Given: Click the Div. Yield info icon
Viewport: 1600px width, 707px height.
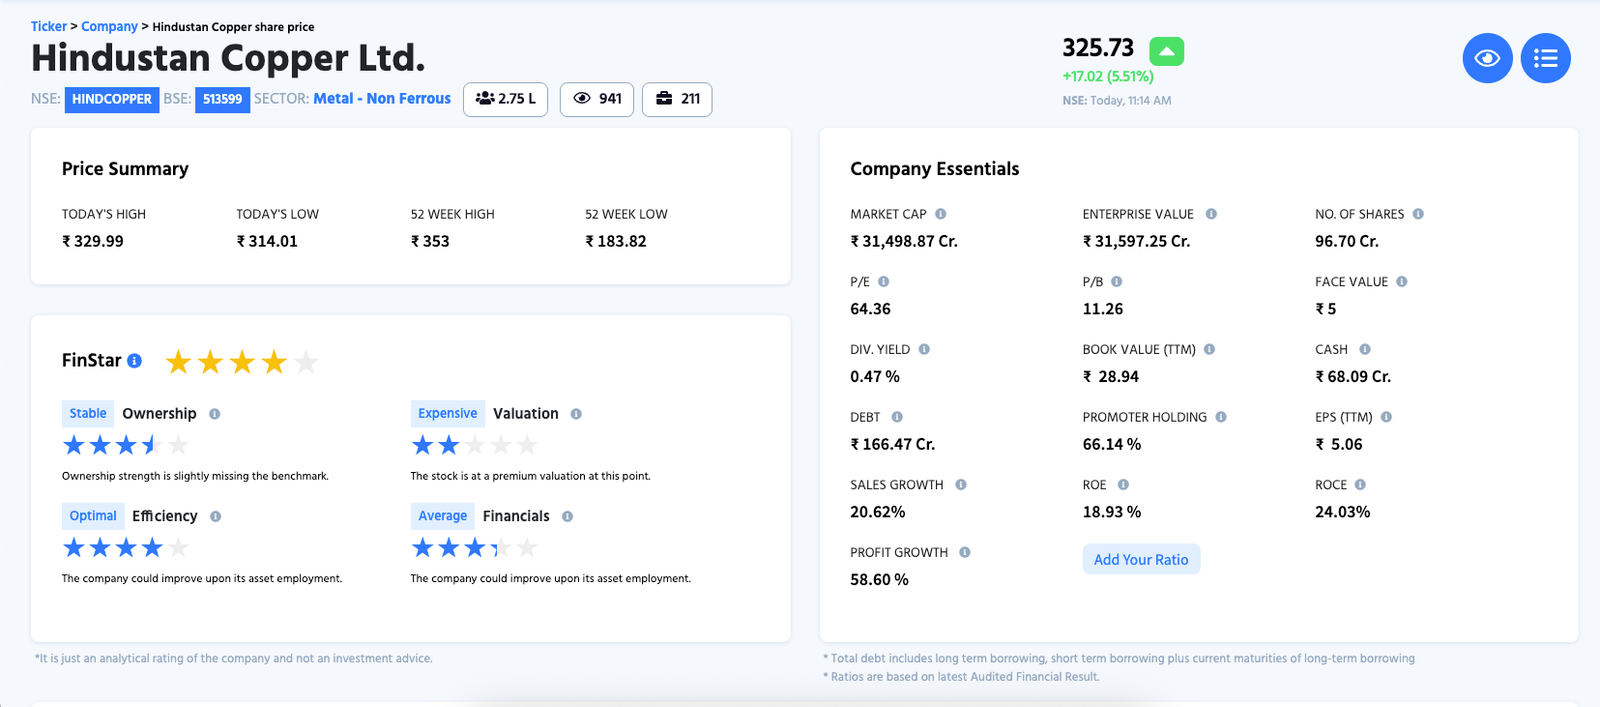Looking at the screenshot, I should [x=924, y=349].
